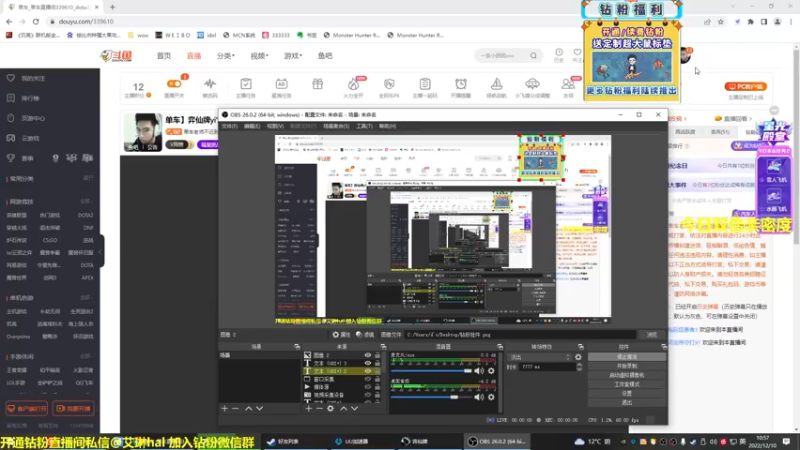Hide the highlighted 文本 (GDI+) 2 source
Screen dimensions: 800x450
[367, 371]
